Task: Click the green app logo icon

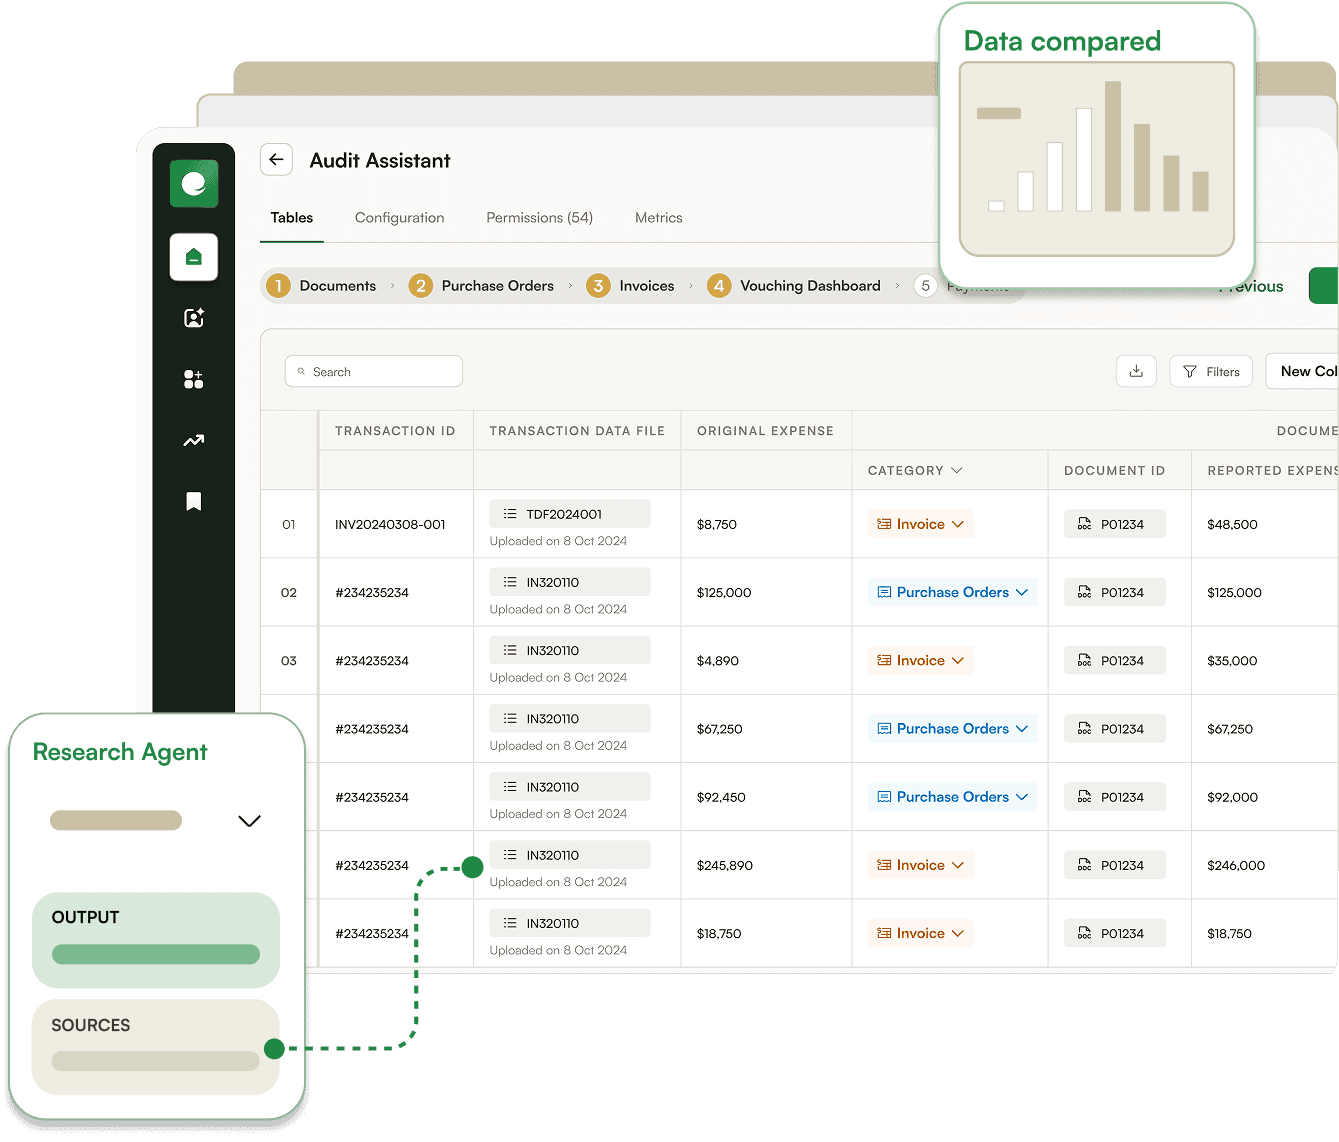Action: point(194,184)
